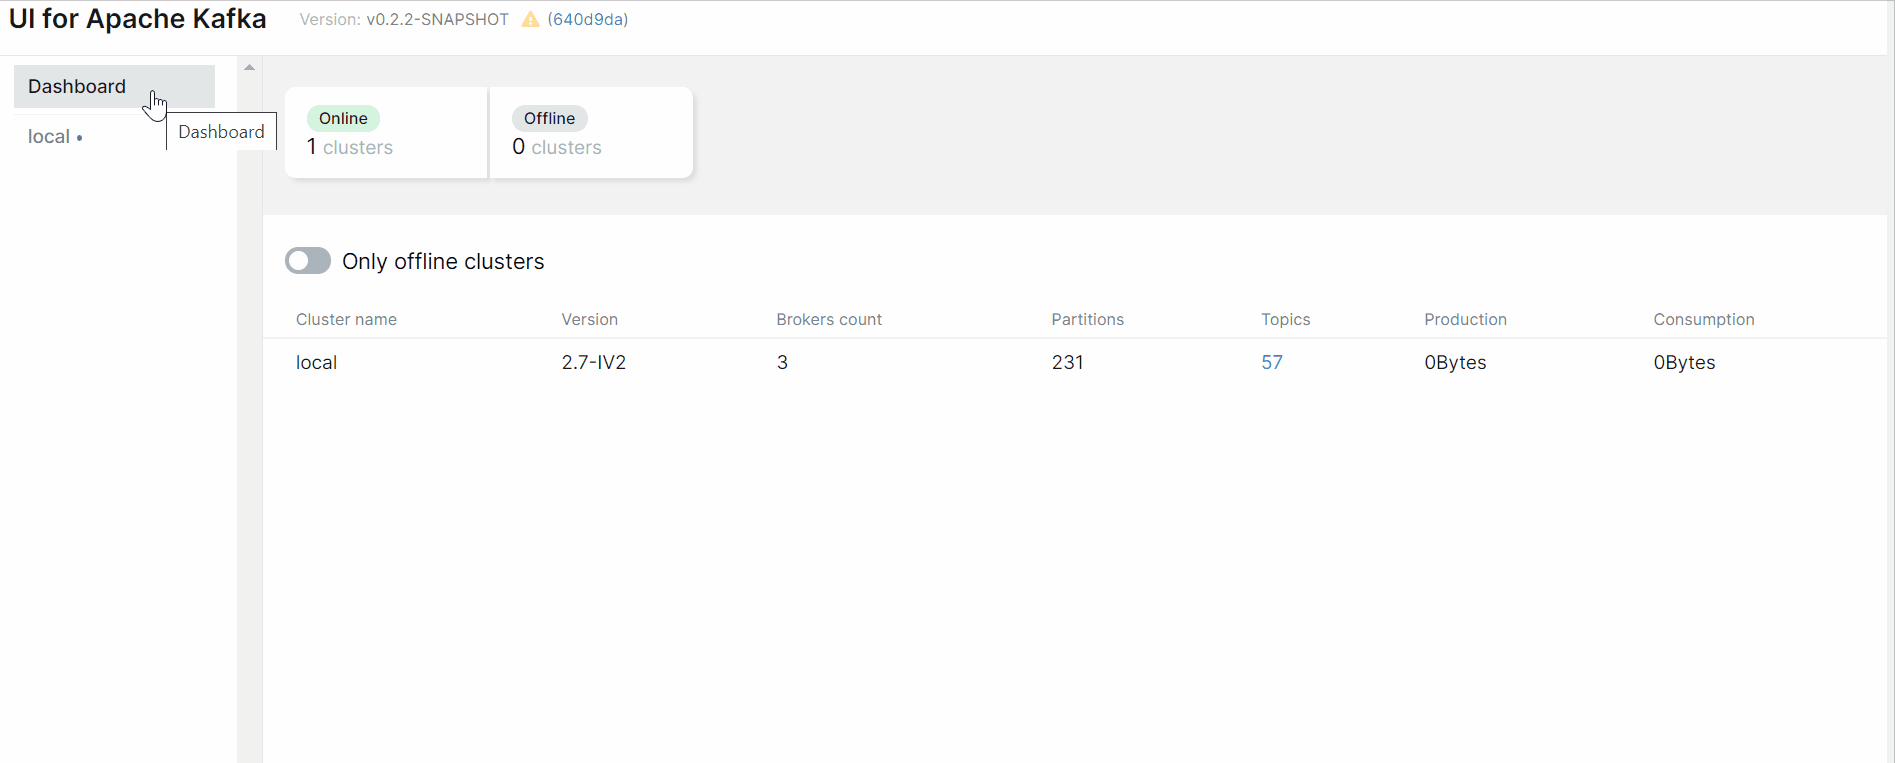Click the scrollbar up arrow

(249, 66)
